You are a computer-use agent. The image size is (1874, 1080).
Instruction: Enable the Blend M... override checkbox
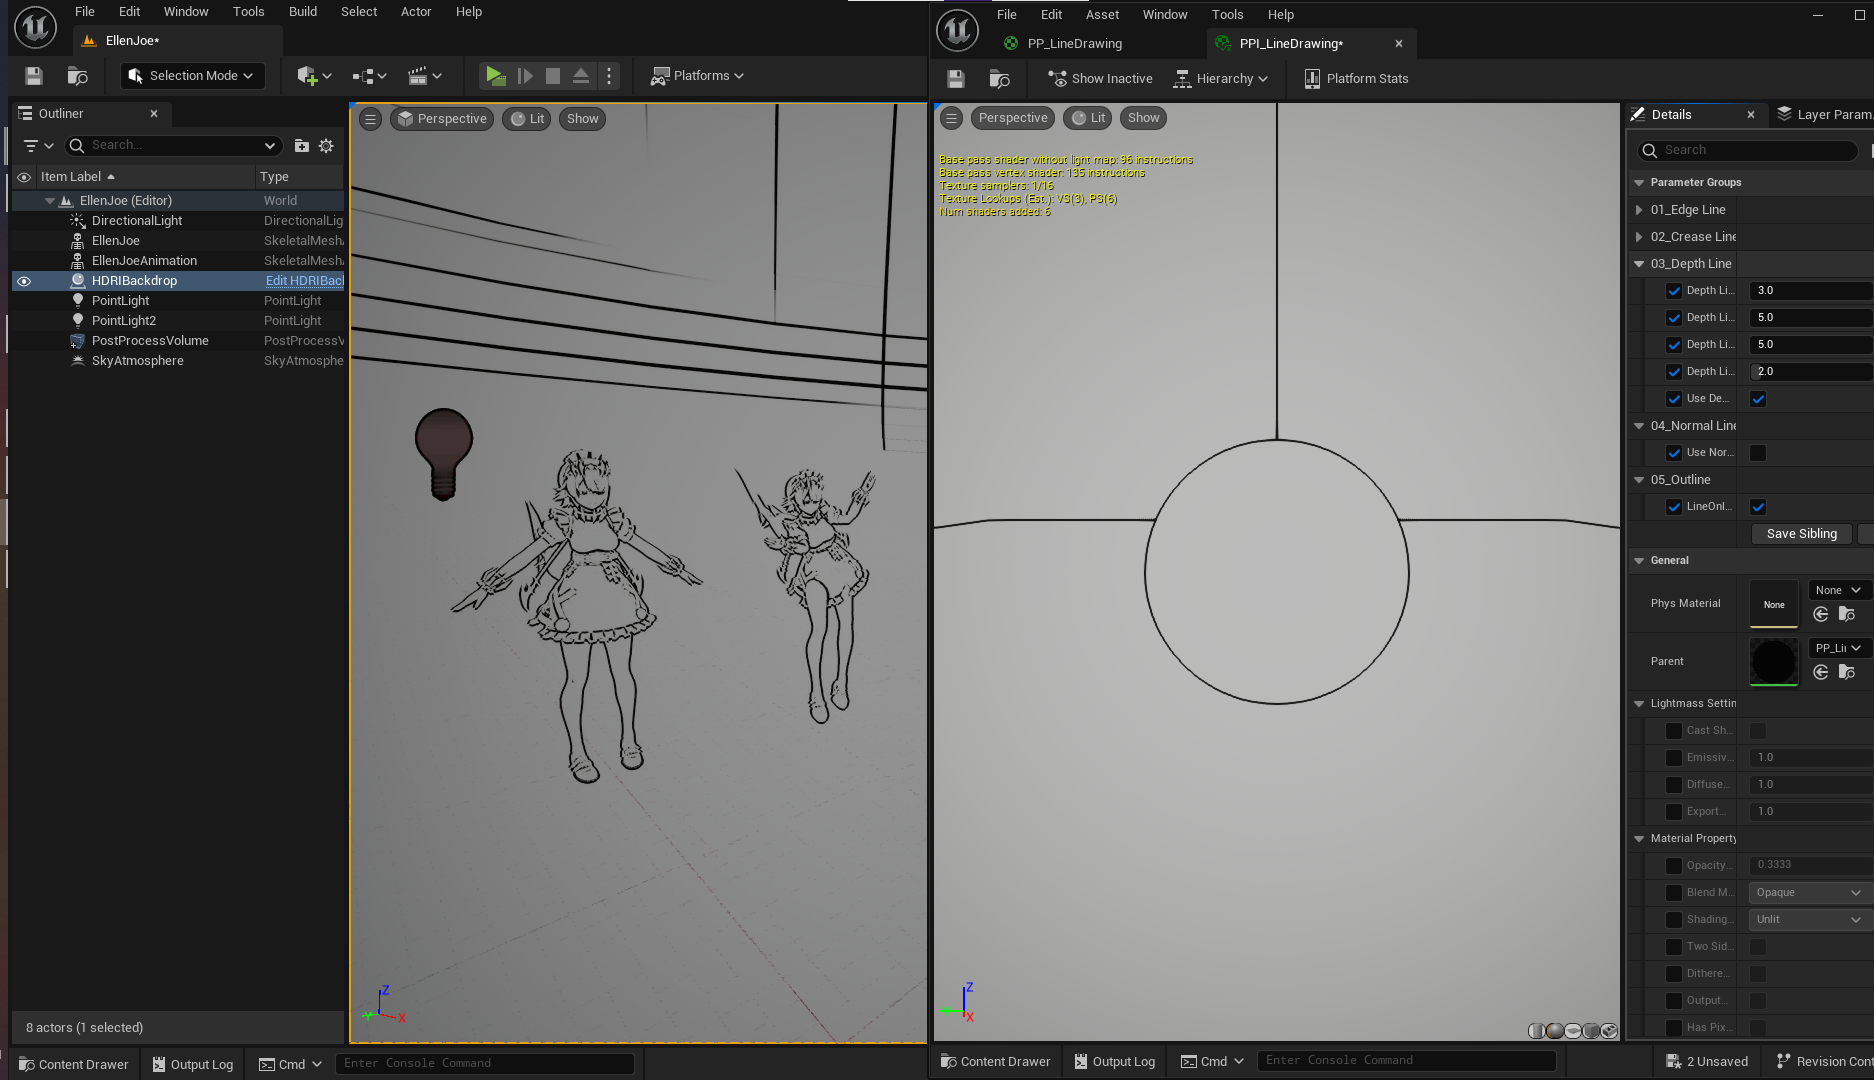point(1674,893)
